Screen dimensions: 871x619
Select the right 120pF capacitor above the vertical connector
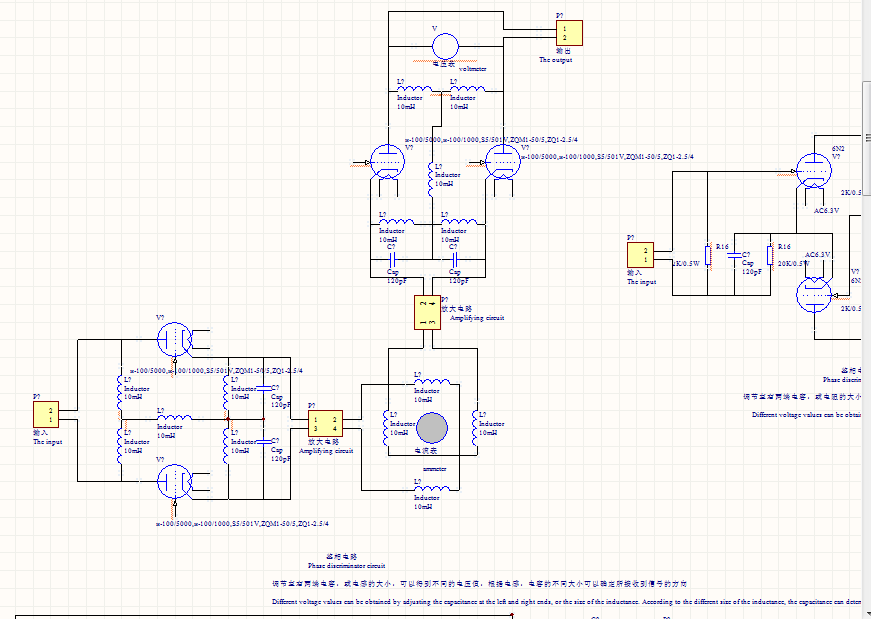click(454, 259)
